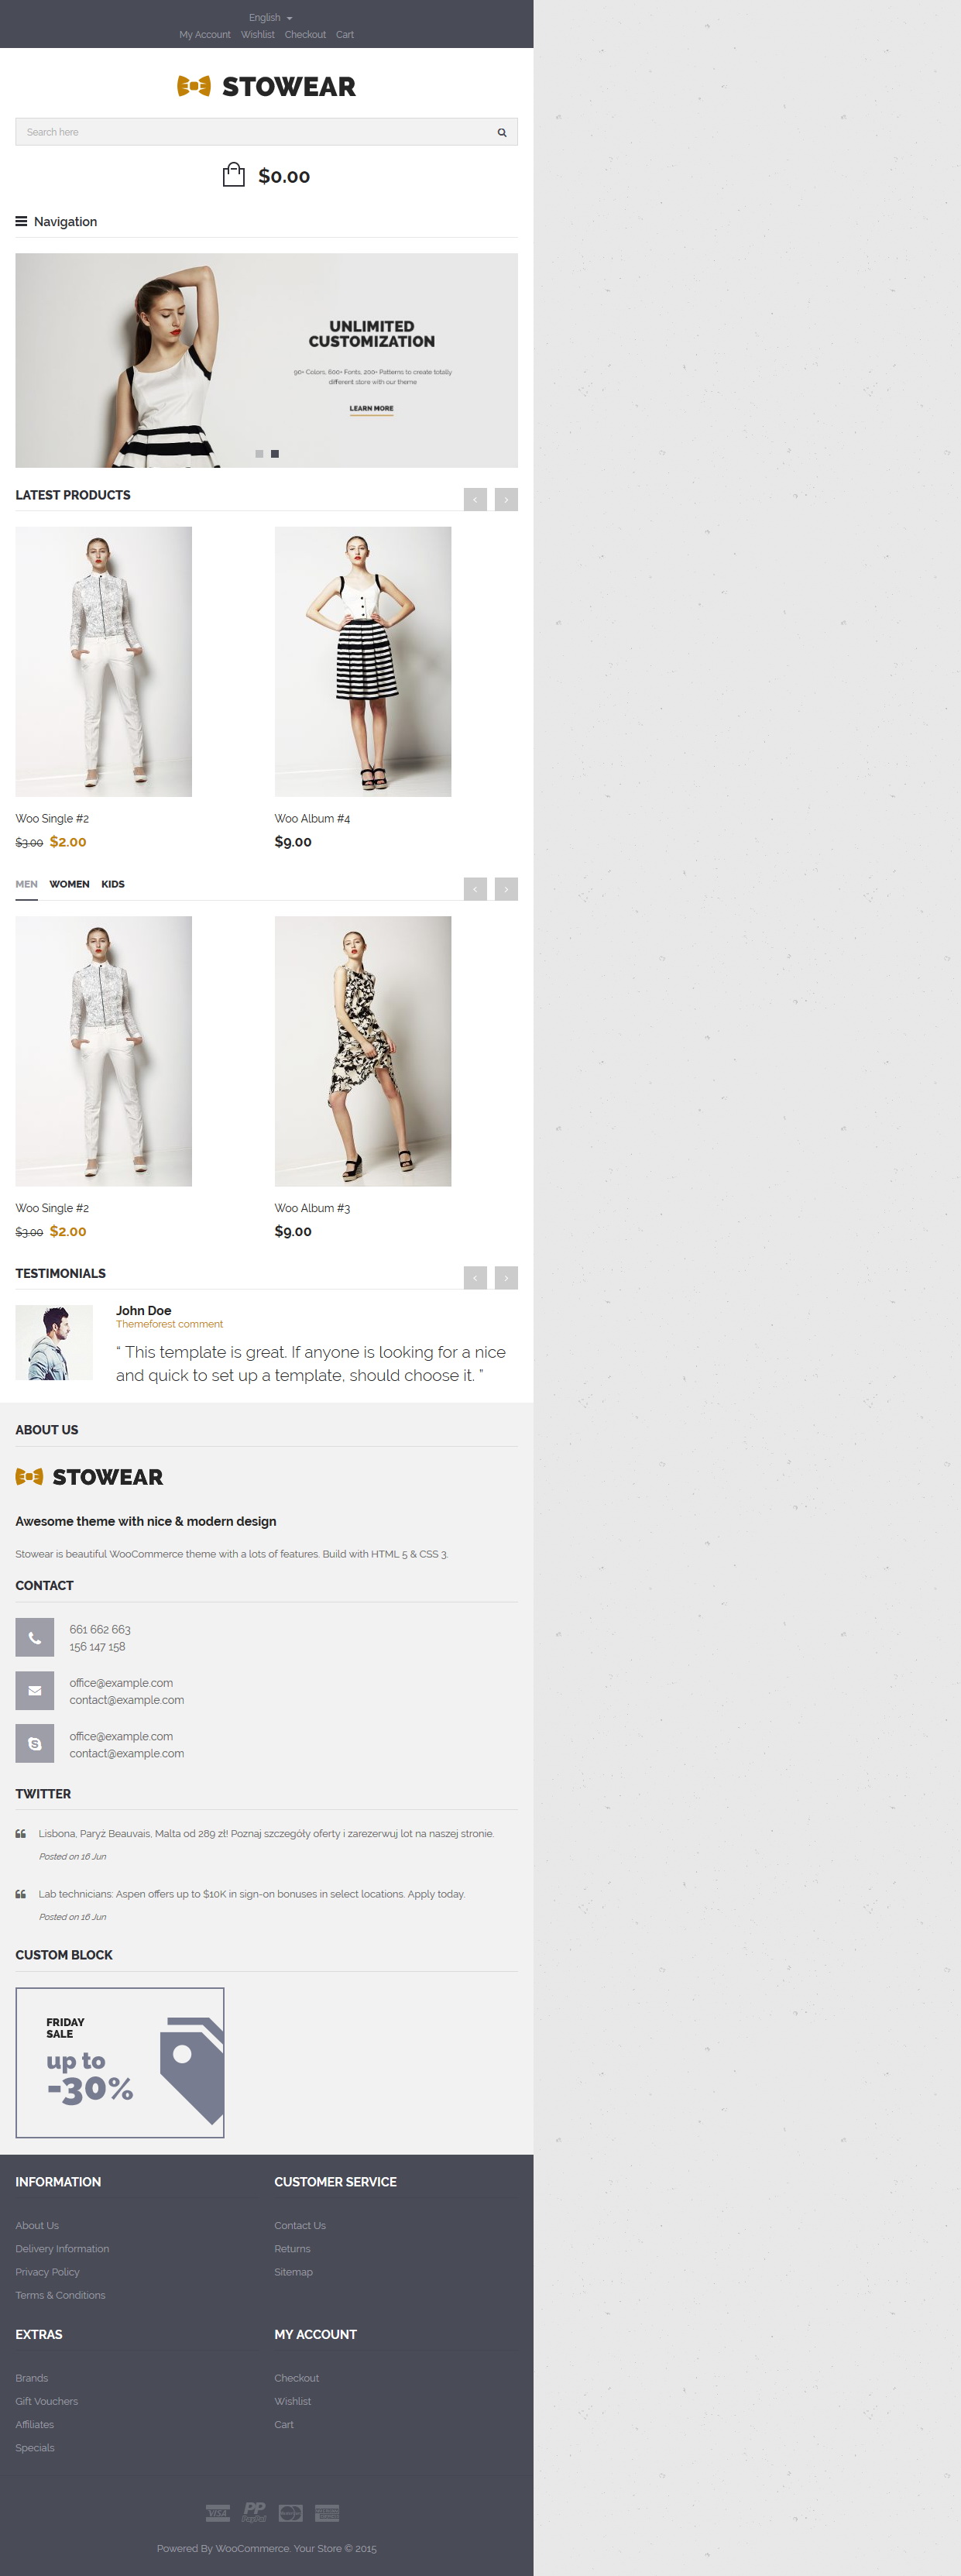Click the Skype contact icon
961x2576 pixels.
(35, 1744)
